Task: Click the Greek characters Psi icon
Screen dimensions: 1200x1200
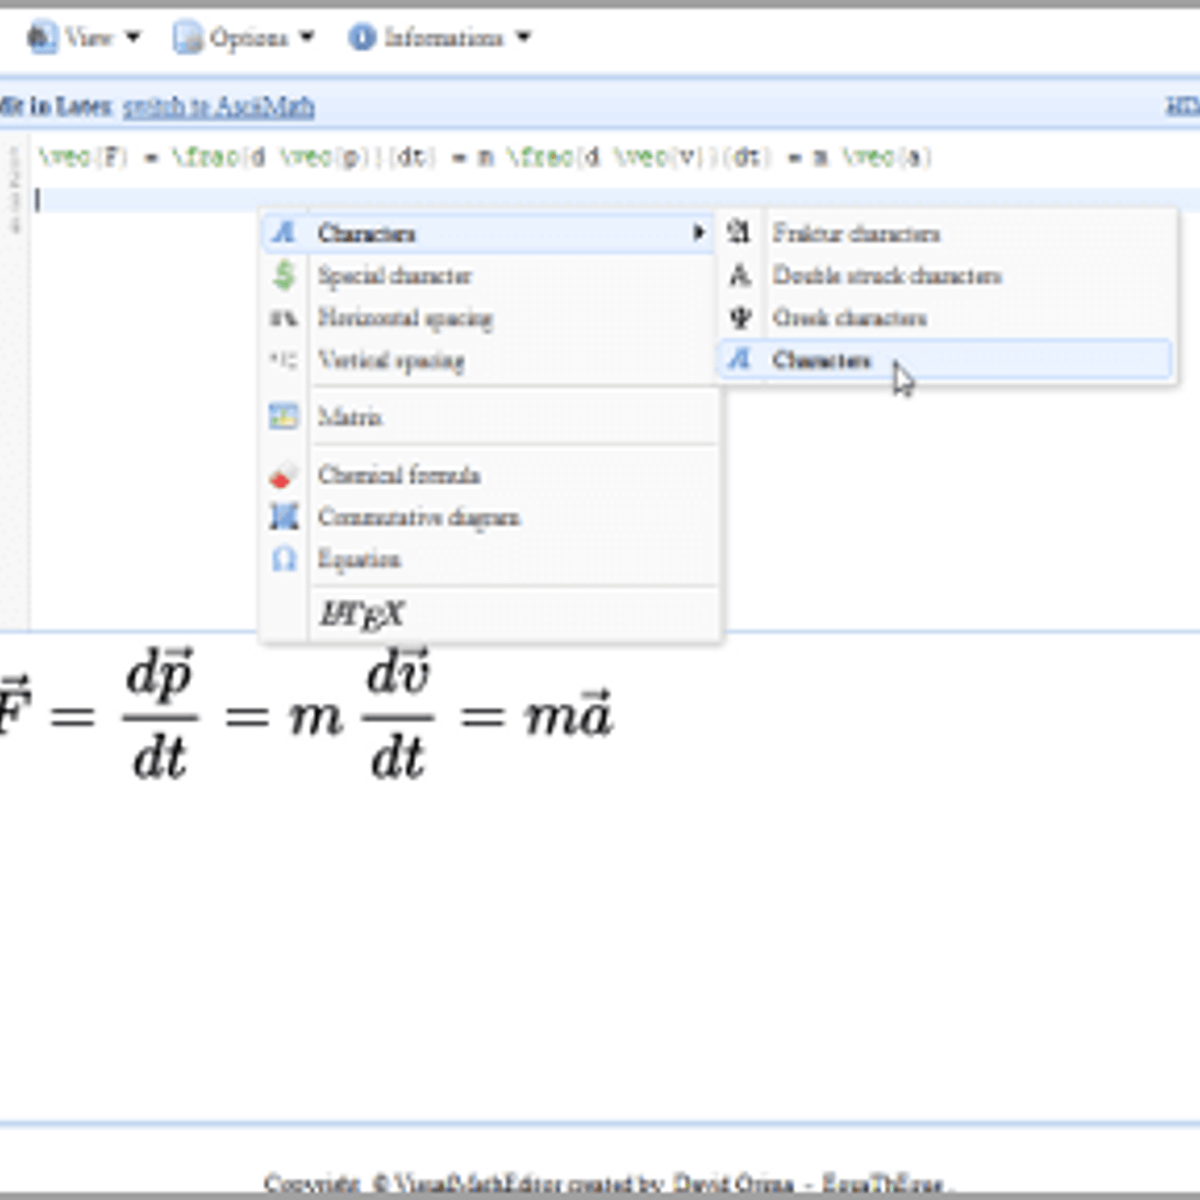Action: point(740,318)
